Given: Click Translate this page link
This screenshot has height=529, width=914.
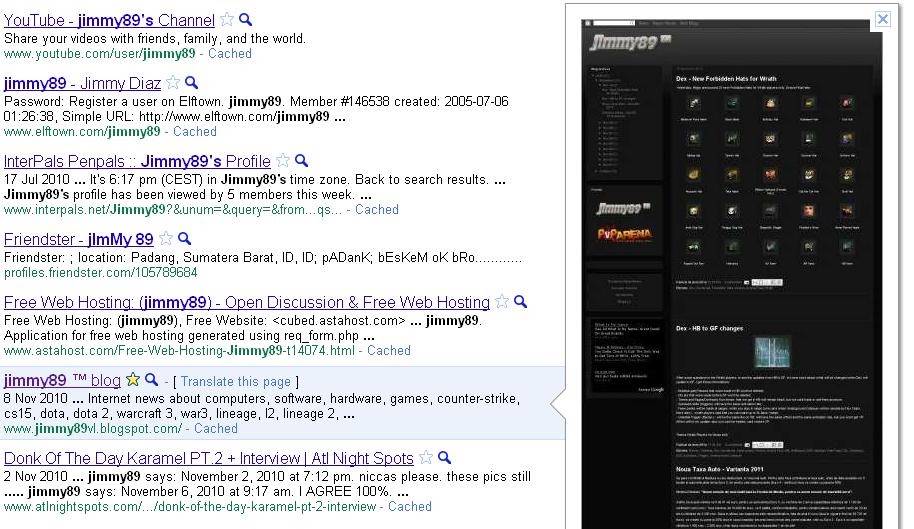Looking at the screenshot, I should coord(235,382).
